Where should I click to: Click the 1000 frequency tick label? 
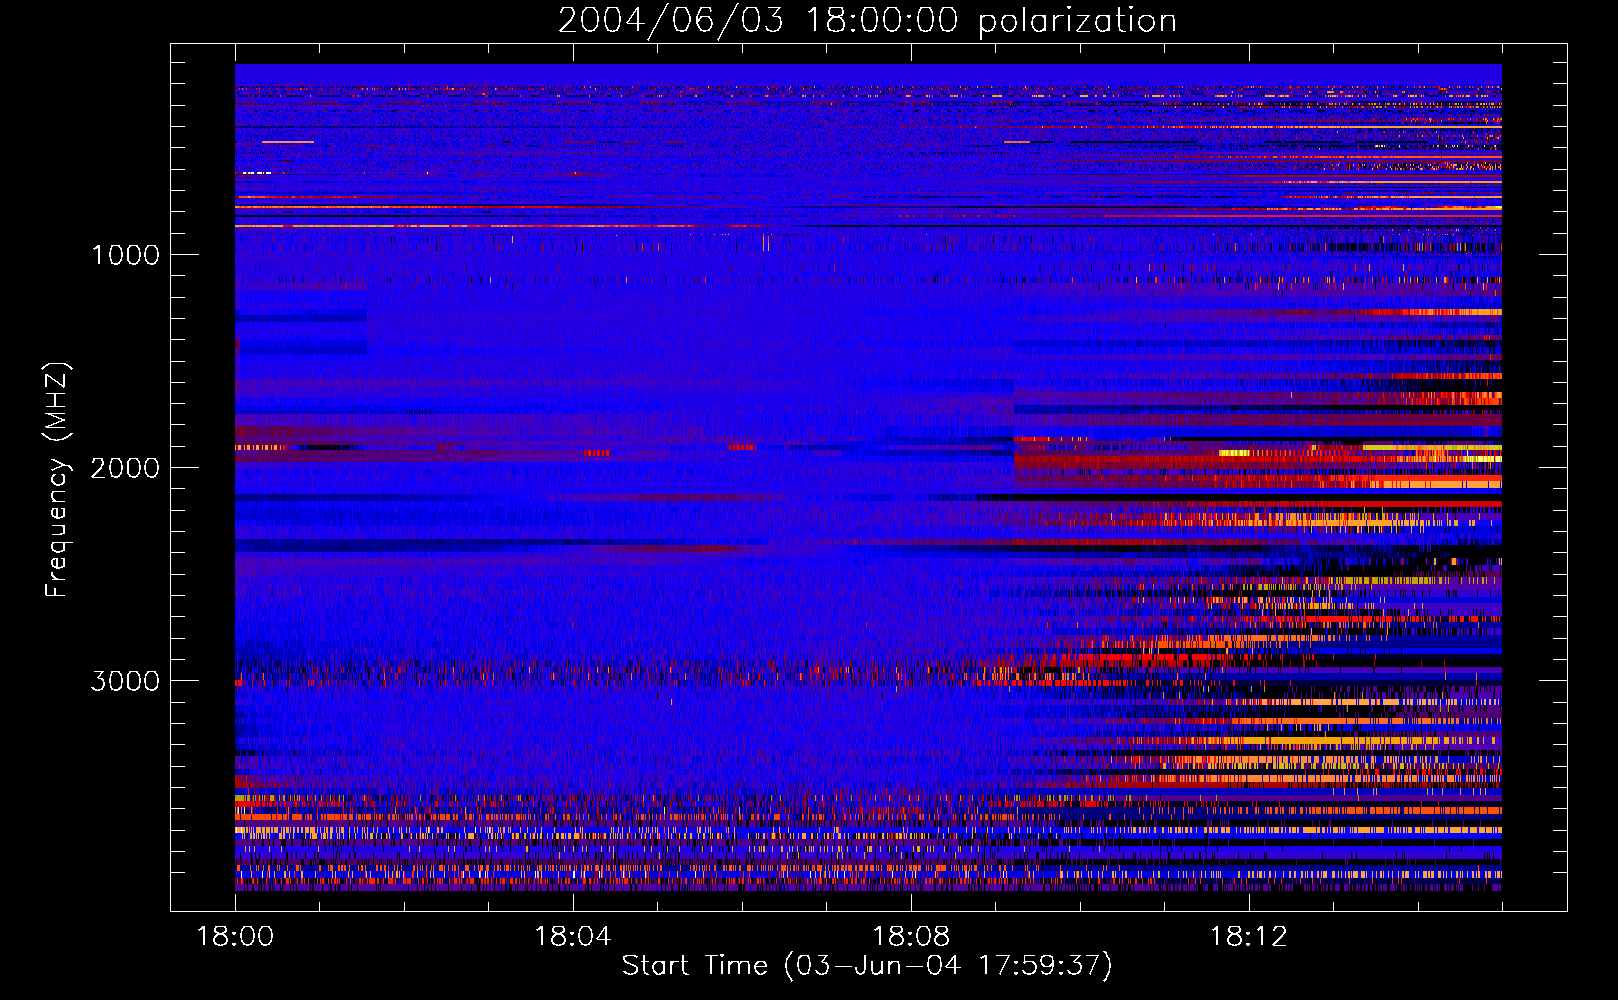point(125,255)
